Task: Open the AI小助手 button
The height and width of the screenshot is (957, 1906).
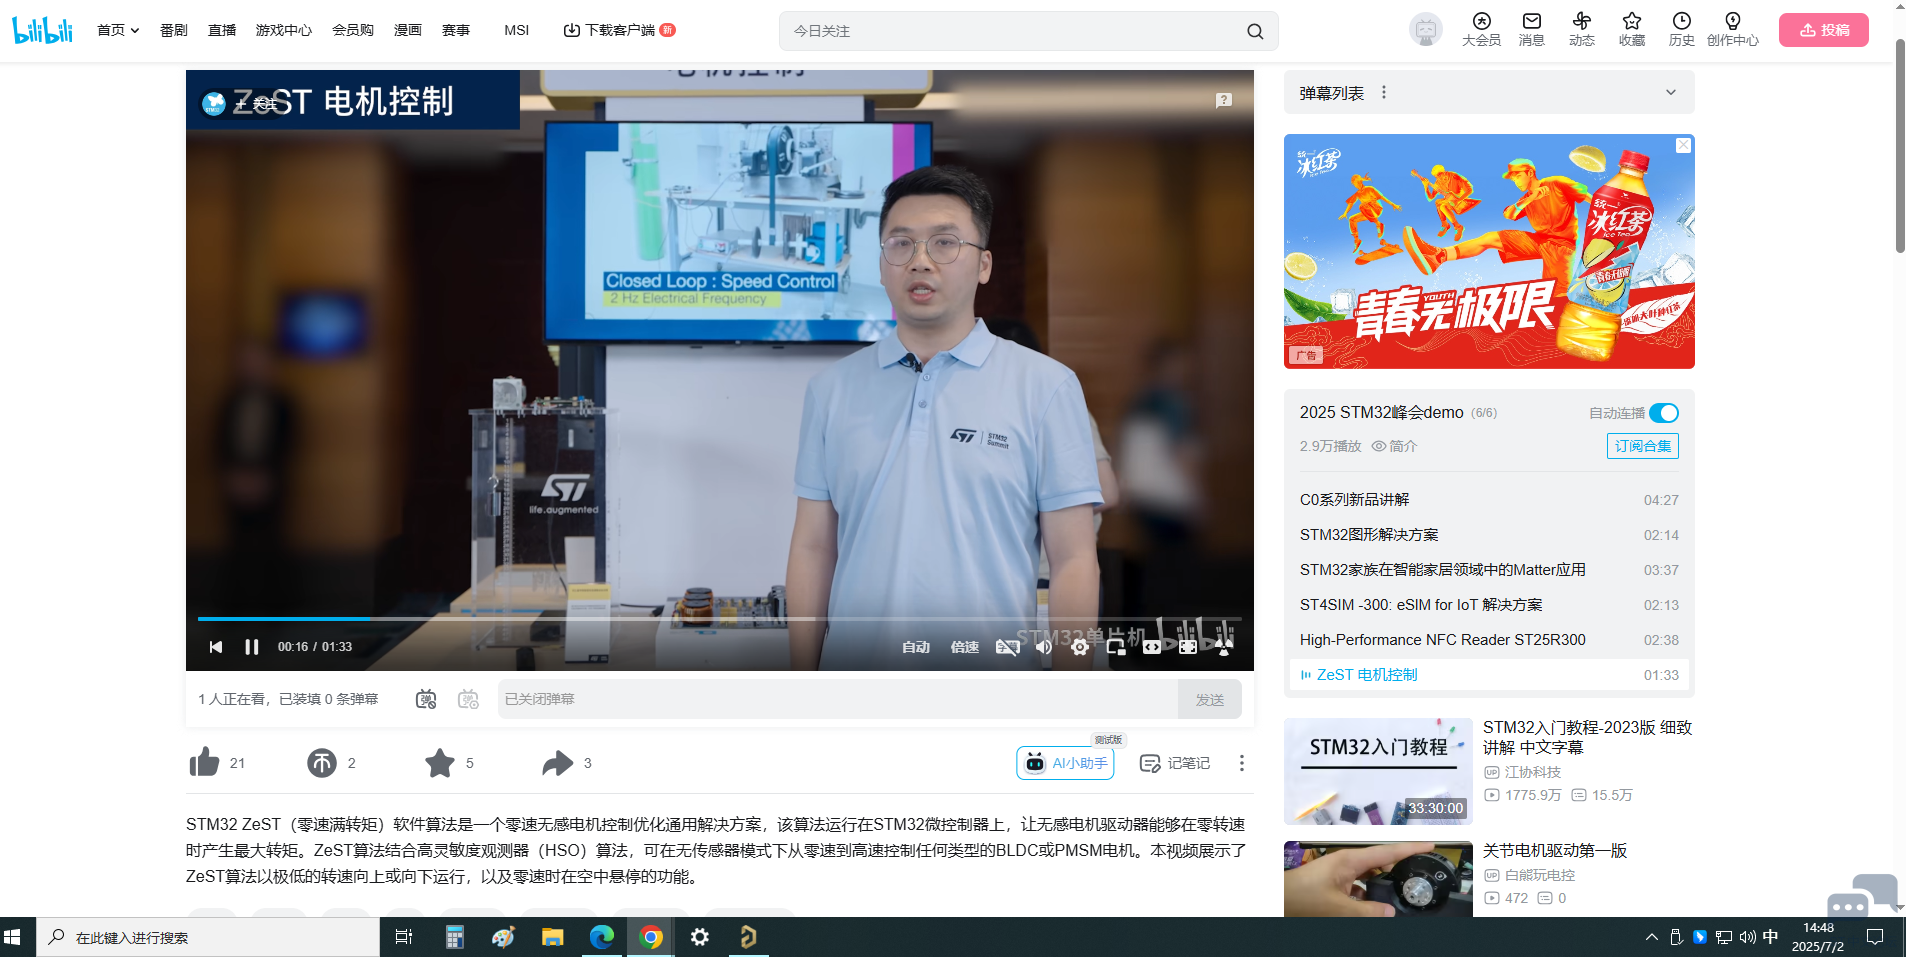Action: tap(1066, 763)
